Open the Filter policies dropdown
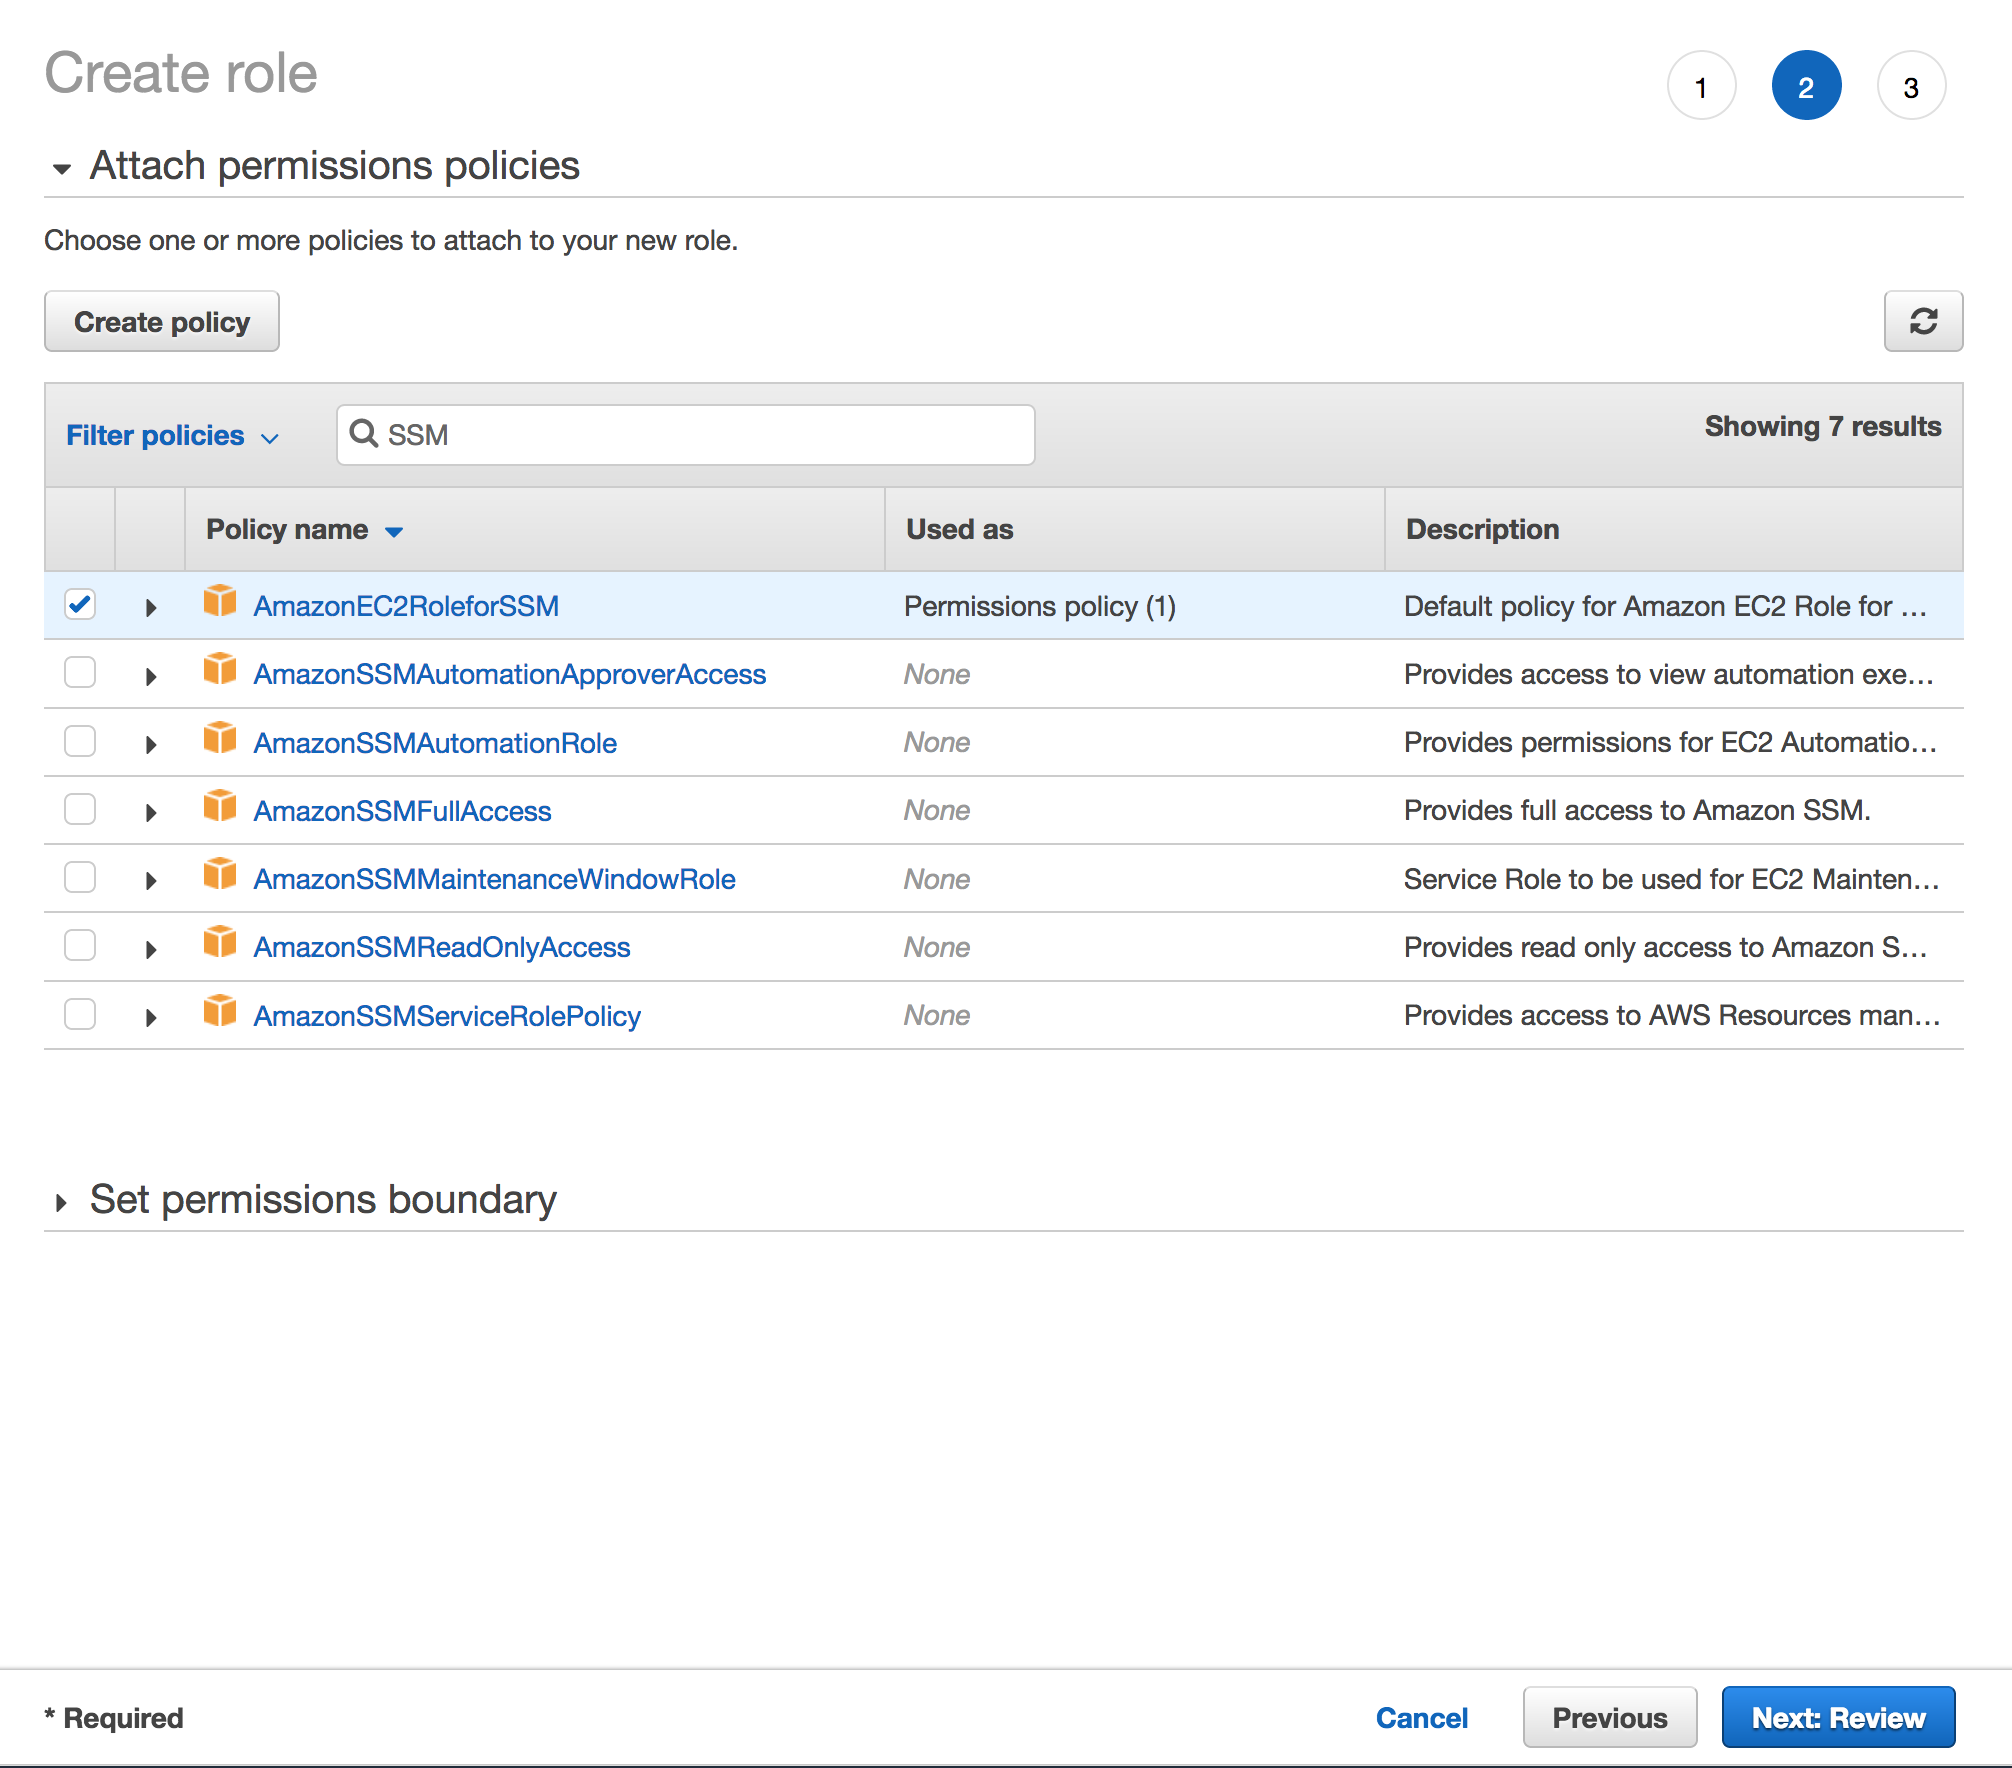Screen dimensions: 2012x1768 pyautogui.click(x=172, y=435)
